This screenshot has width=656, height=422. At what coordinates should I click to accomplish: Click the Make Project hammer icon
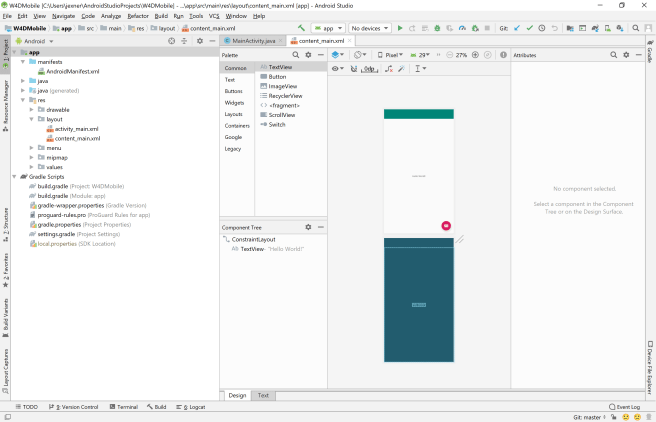click(302, 28)
